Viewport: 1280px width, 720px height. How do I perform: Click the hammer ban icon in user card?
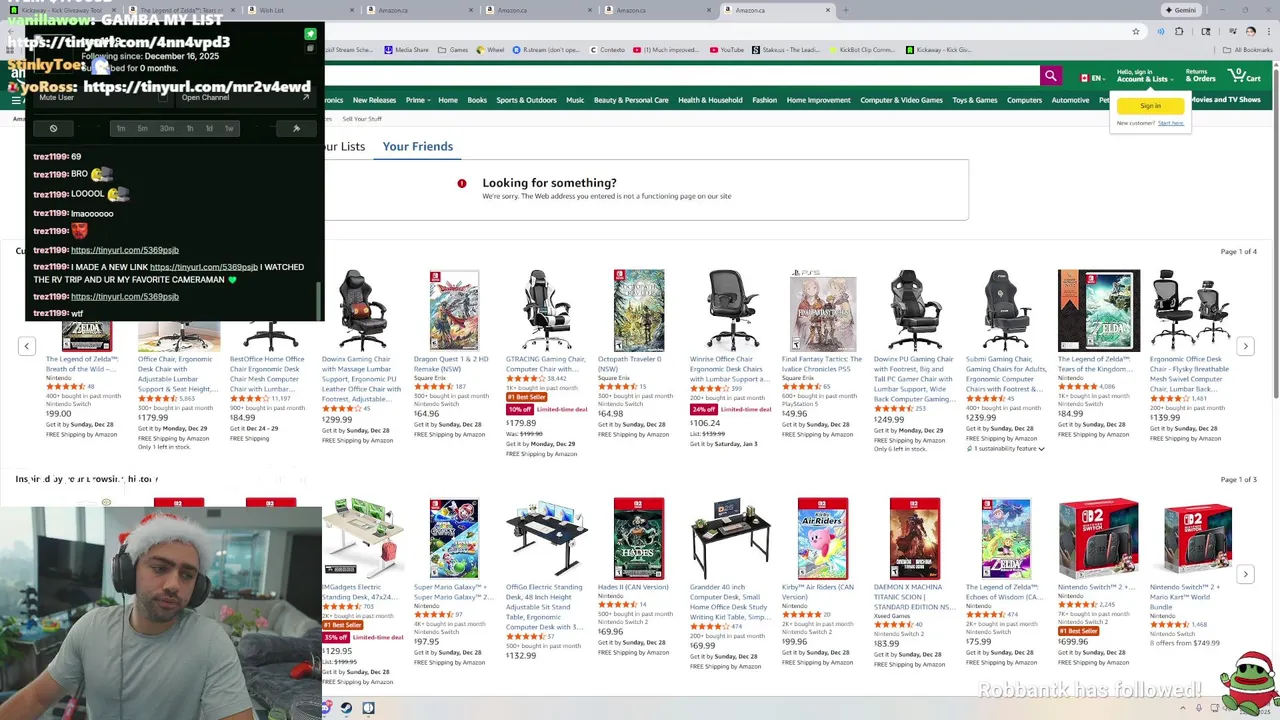pos(296,128)
